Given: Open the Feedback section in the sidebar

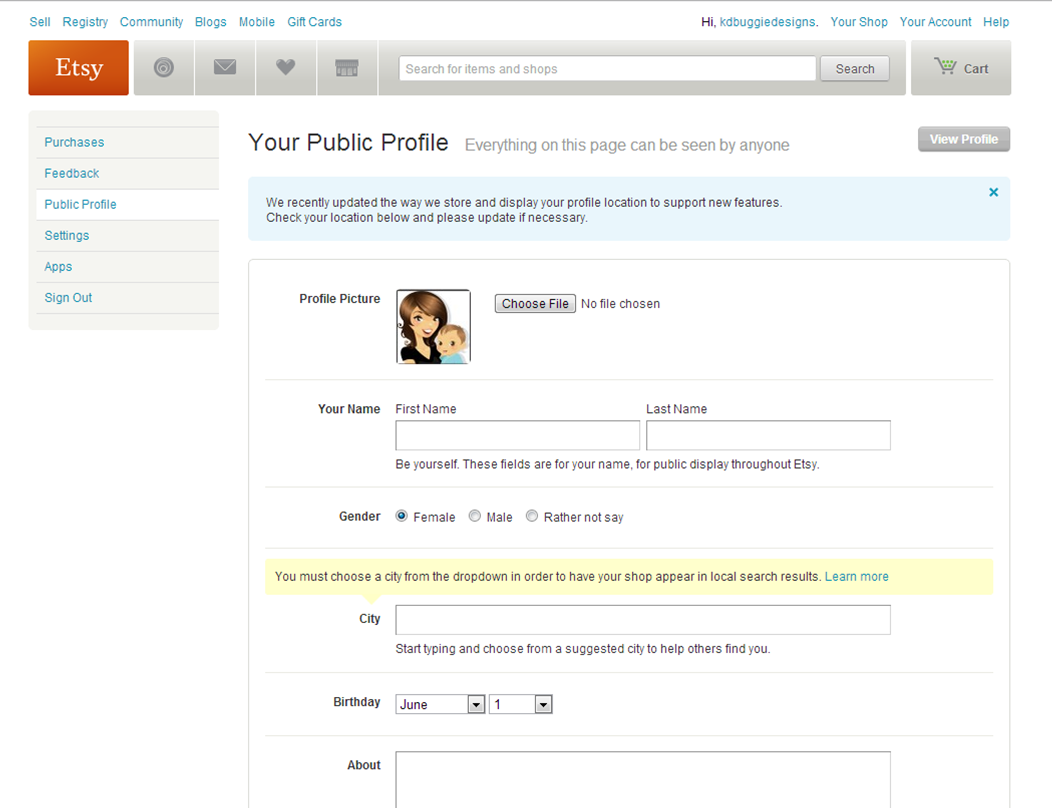Looking at the screenshot, I should pyautogui.click(x=71, y=173).
